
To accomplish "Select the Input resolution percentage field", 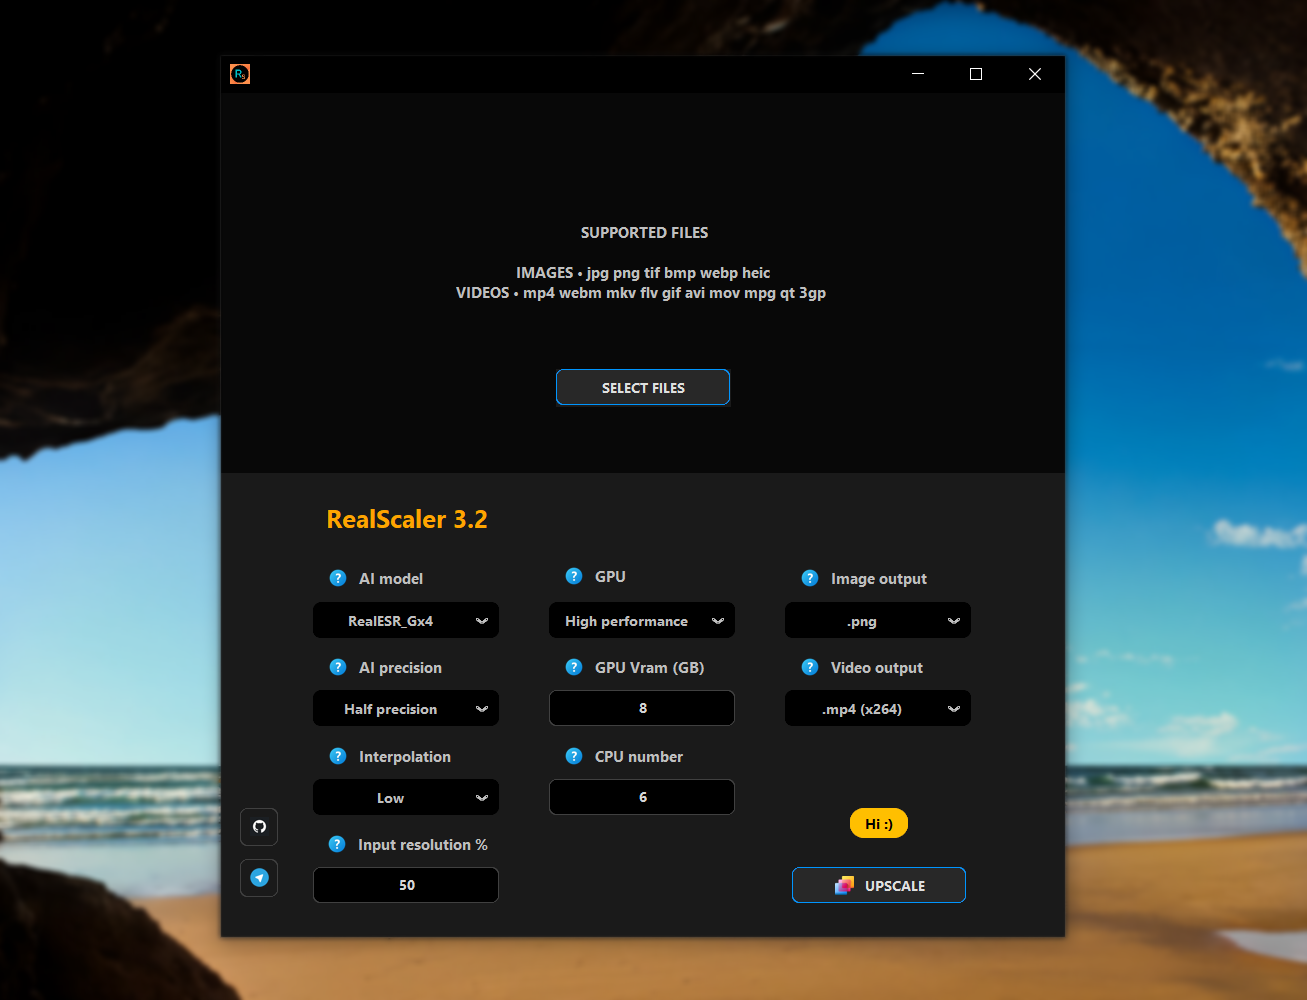I will click(x=405, y=885).
